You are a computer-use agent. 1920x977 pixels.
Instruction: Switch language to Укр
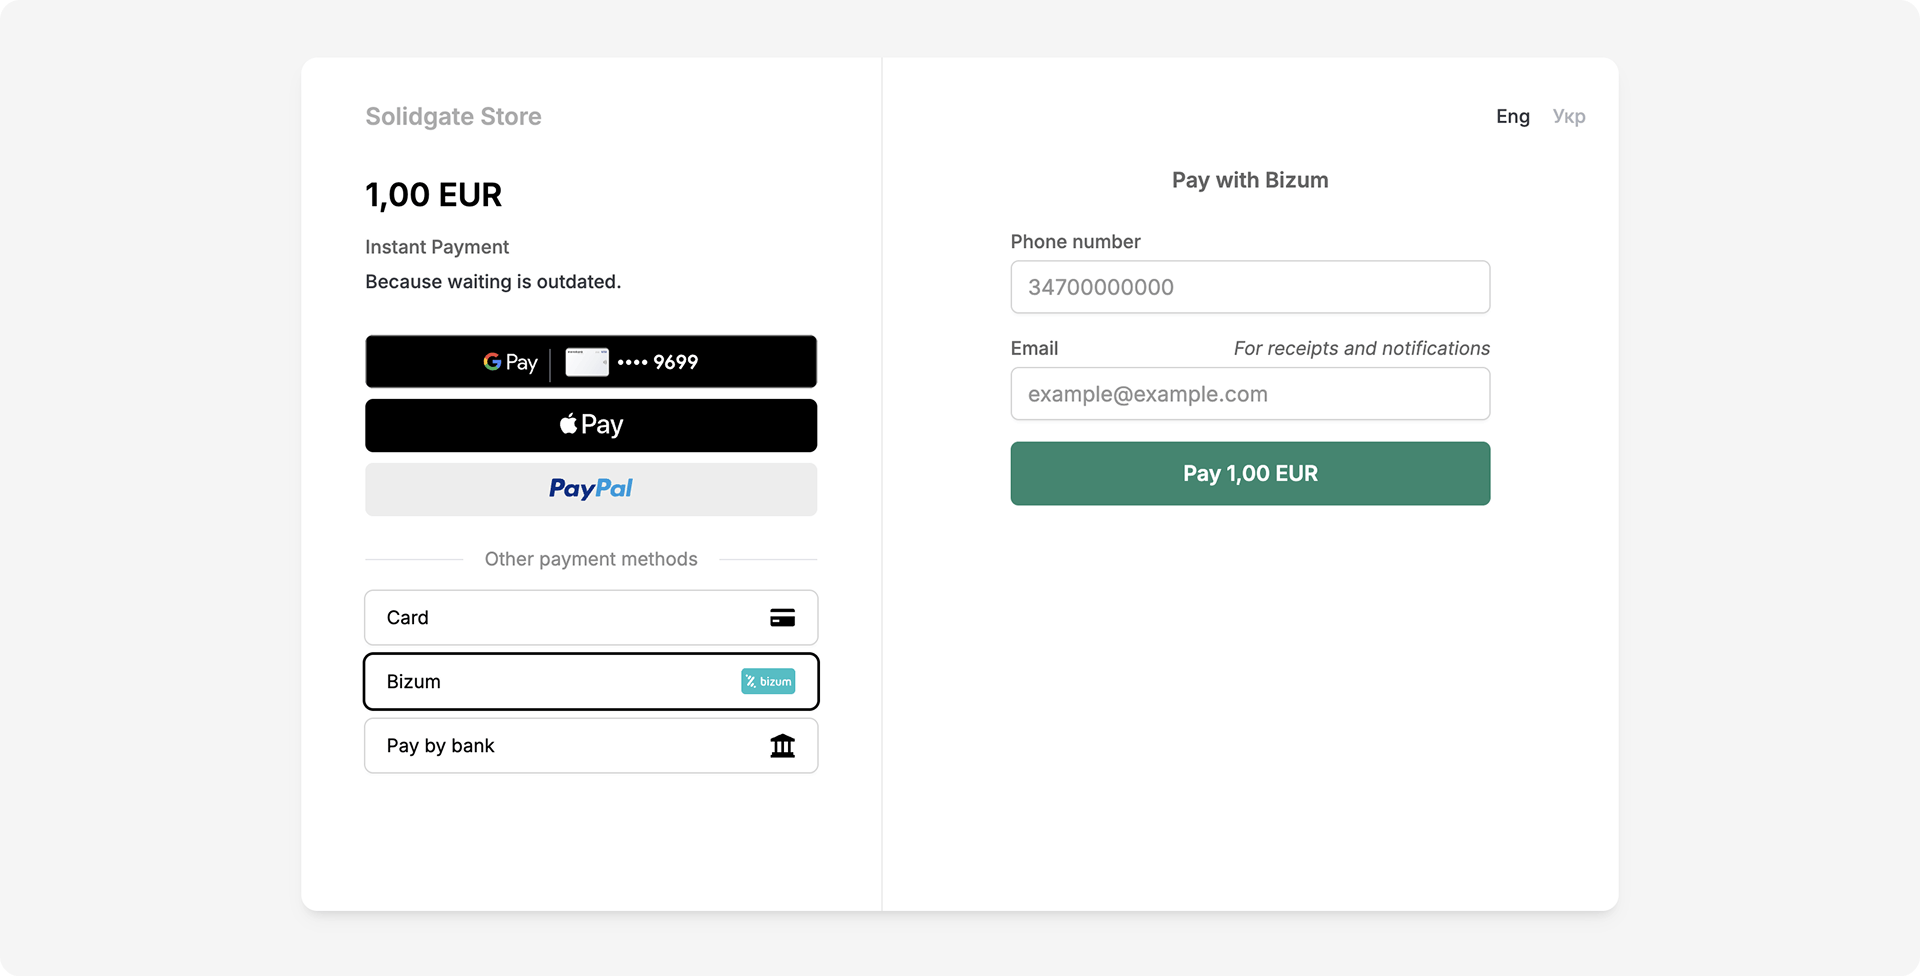[x=1569, y=116]
